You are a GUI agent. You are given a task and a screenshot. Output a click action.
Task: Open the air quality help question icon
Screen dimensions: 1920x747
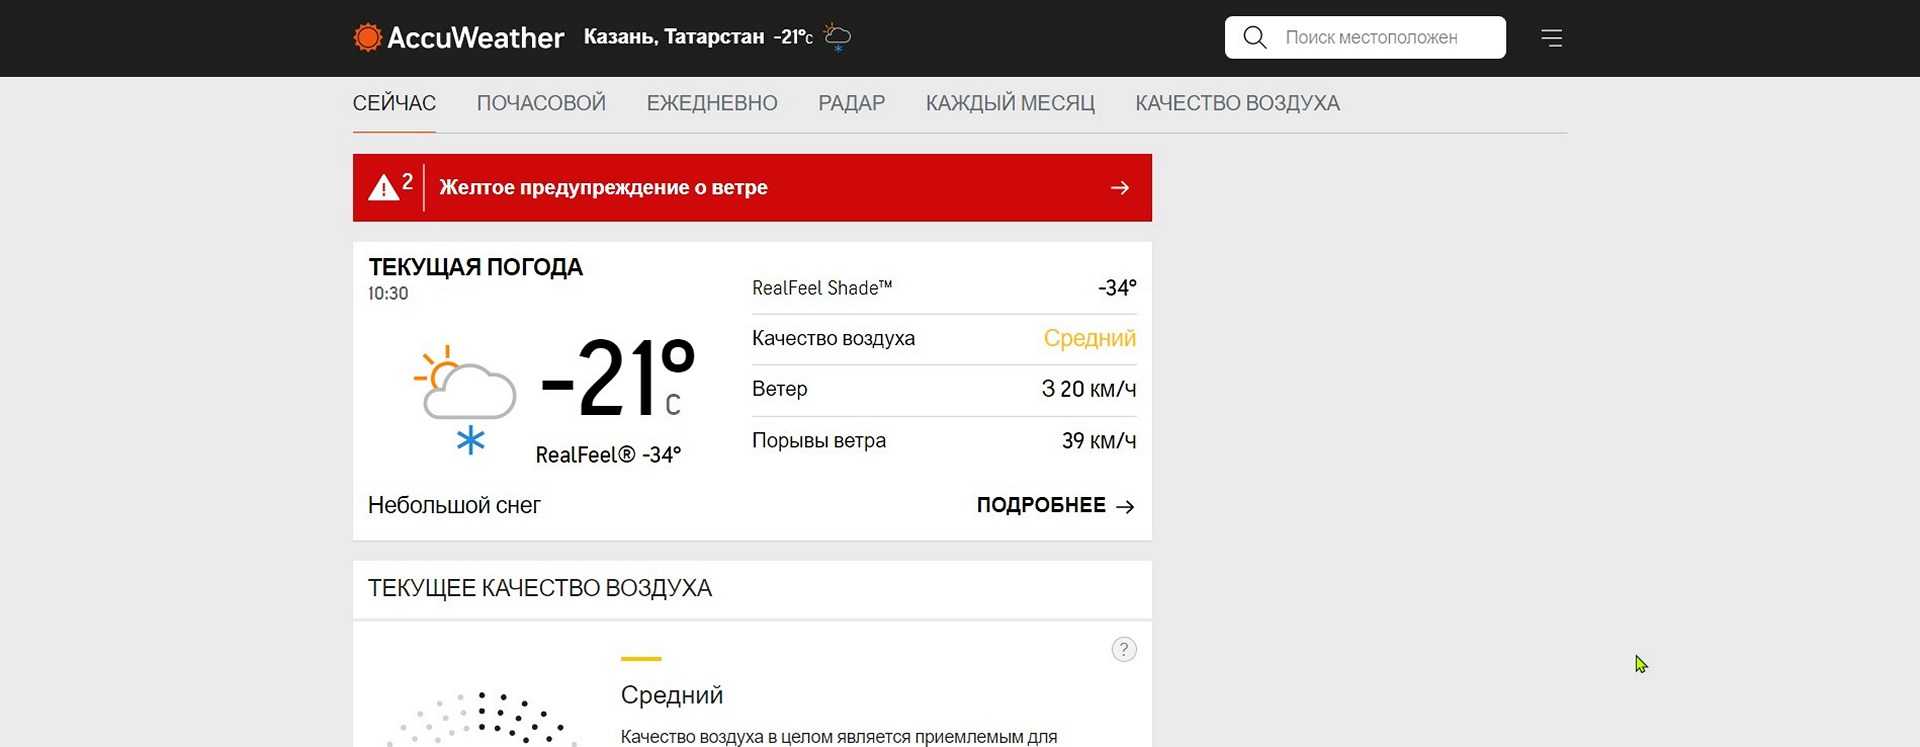pos(1124,650)
